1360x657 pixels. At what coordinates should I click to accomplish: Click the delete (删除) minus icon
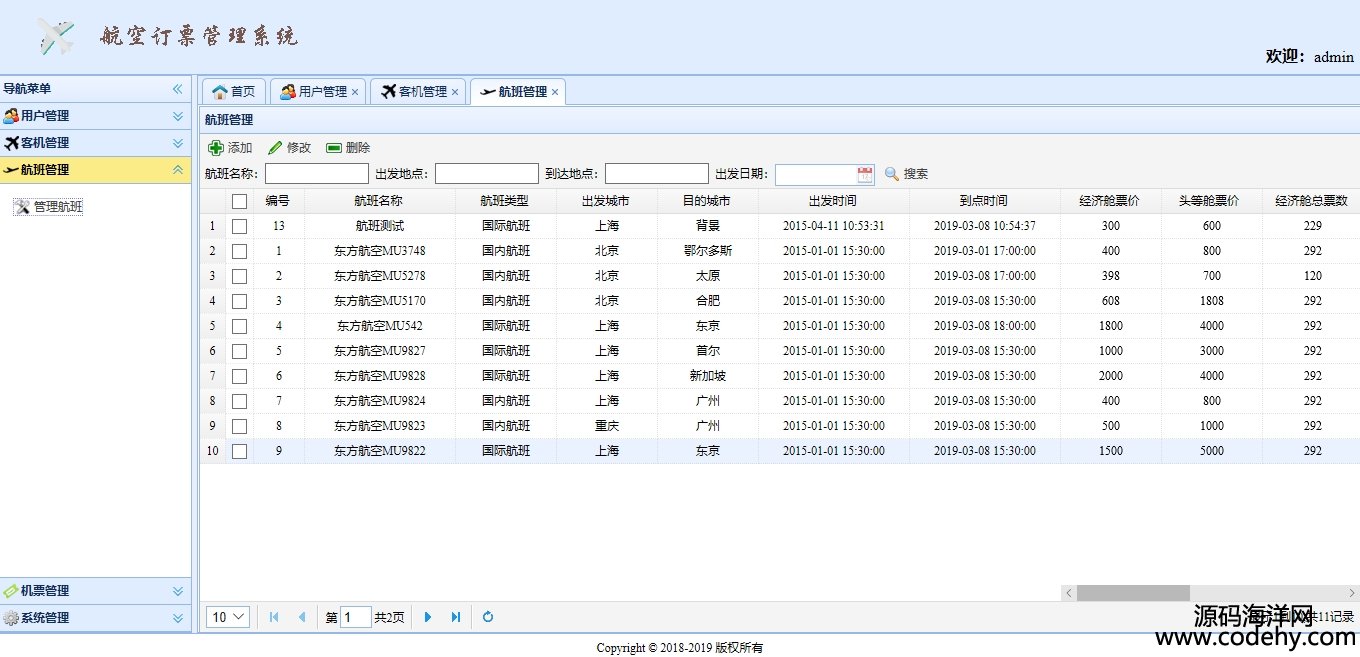click(x=334, y=148)
